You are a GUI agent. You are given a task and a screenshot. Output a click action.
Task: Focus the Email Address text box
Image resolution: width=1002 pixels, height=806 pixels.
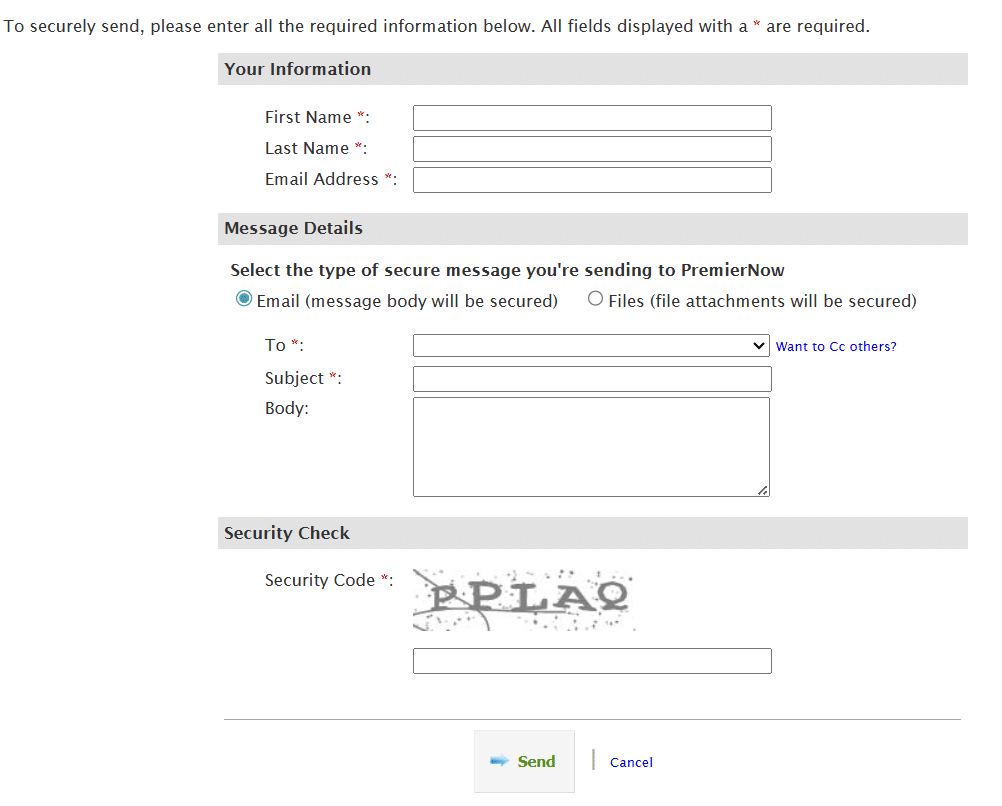tap(592, 180)
